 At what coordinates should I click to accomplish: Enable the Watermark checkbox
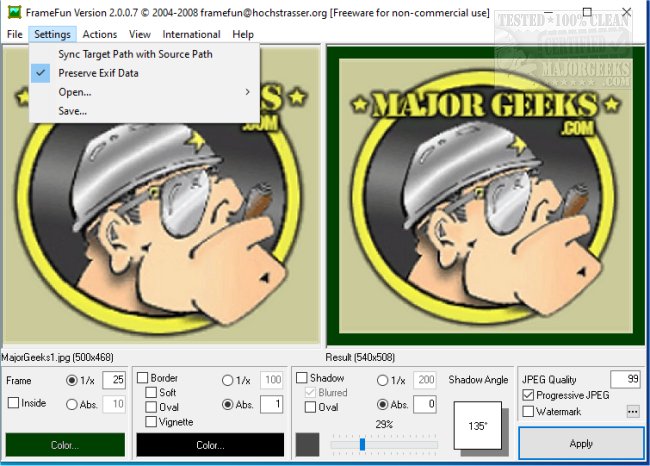click(528, 411)
